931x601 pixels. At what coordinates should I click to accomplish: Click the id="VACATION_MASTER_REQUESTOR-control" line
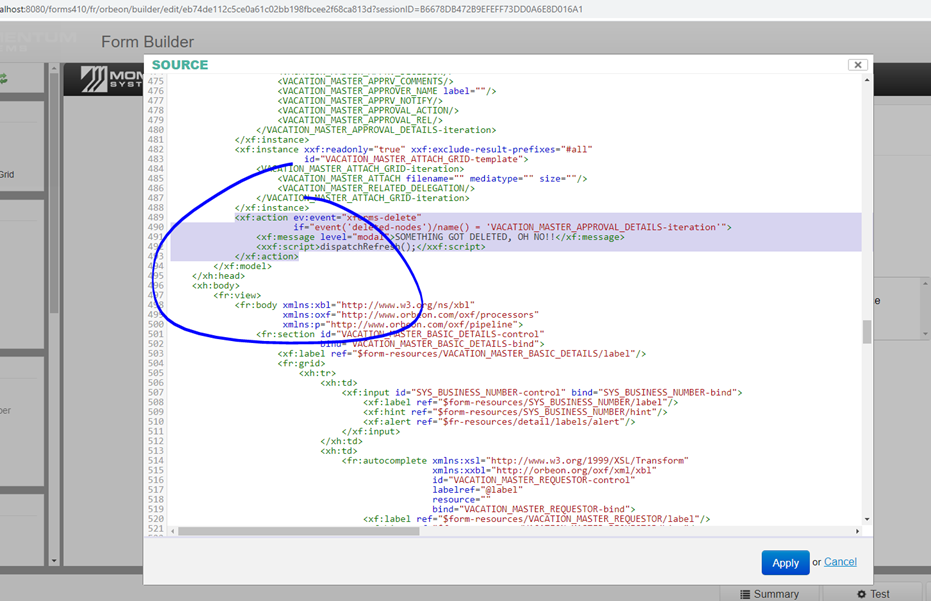(534, 480)
